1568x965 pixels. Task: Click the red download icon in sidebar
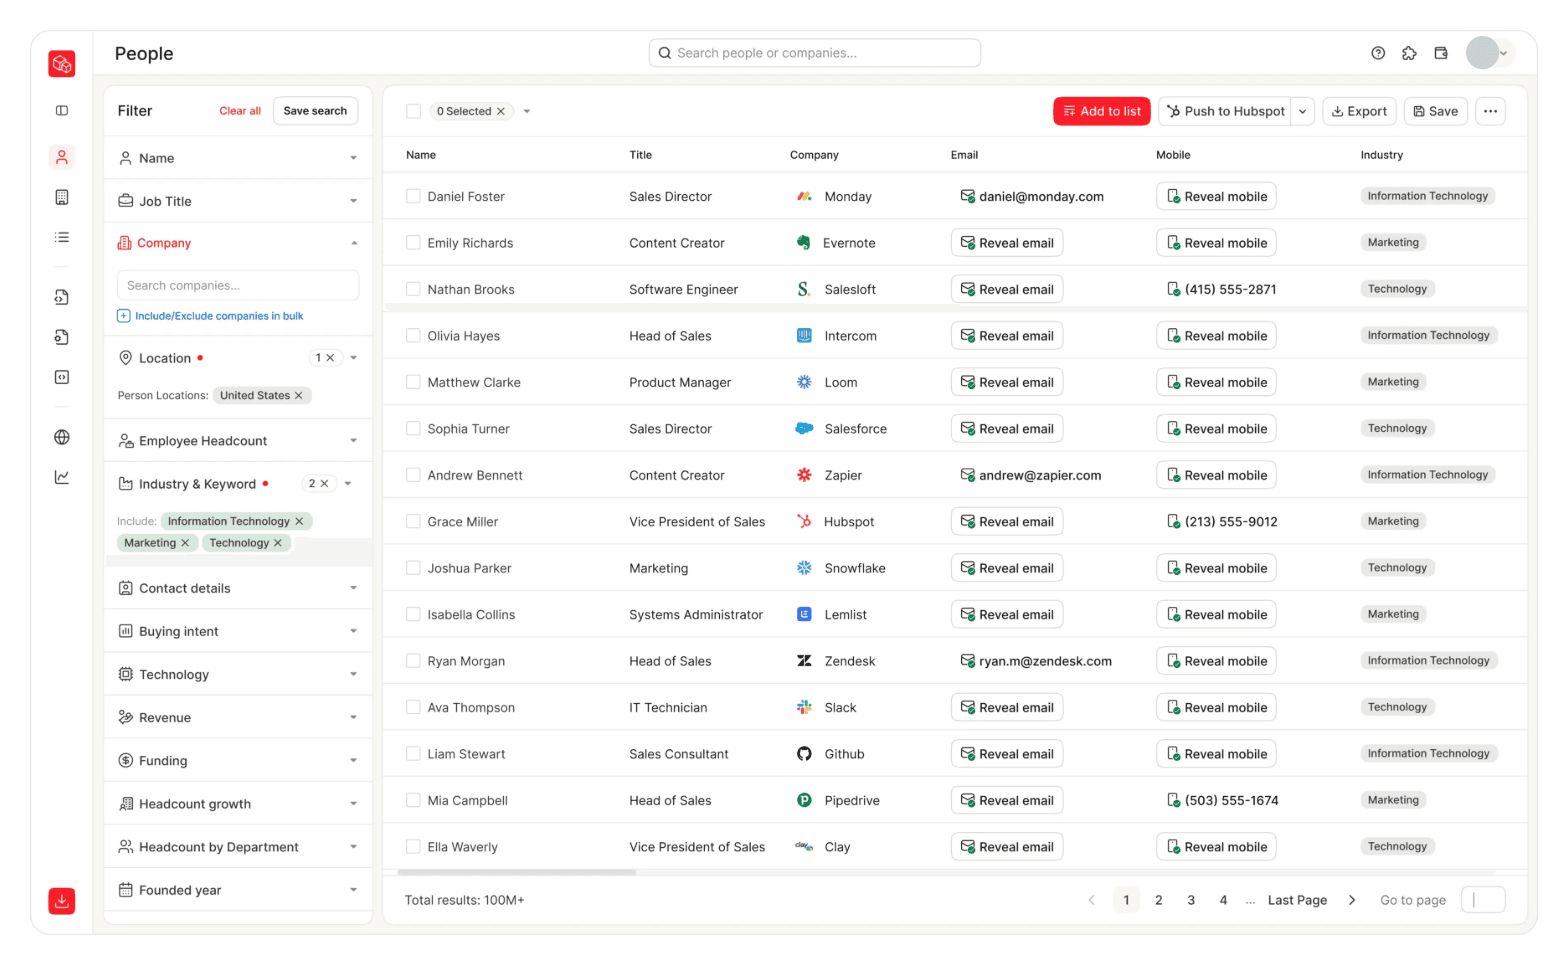tap(62, 901)
